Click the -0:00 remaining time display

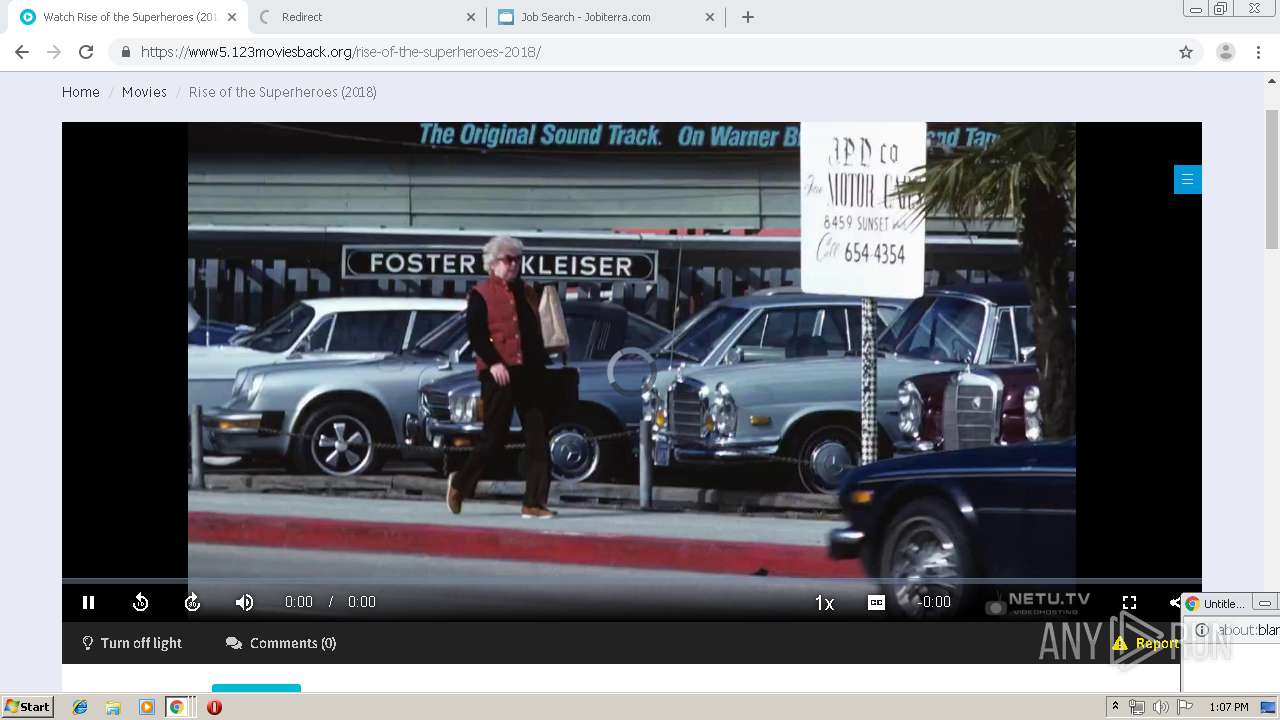pyautogui.click(x=934, y=602)
